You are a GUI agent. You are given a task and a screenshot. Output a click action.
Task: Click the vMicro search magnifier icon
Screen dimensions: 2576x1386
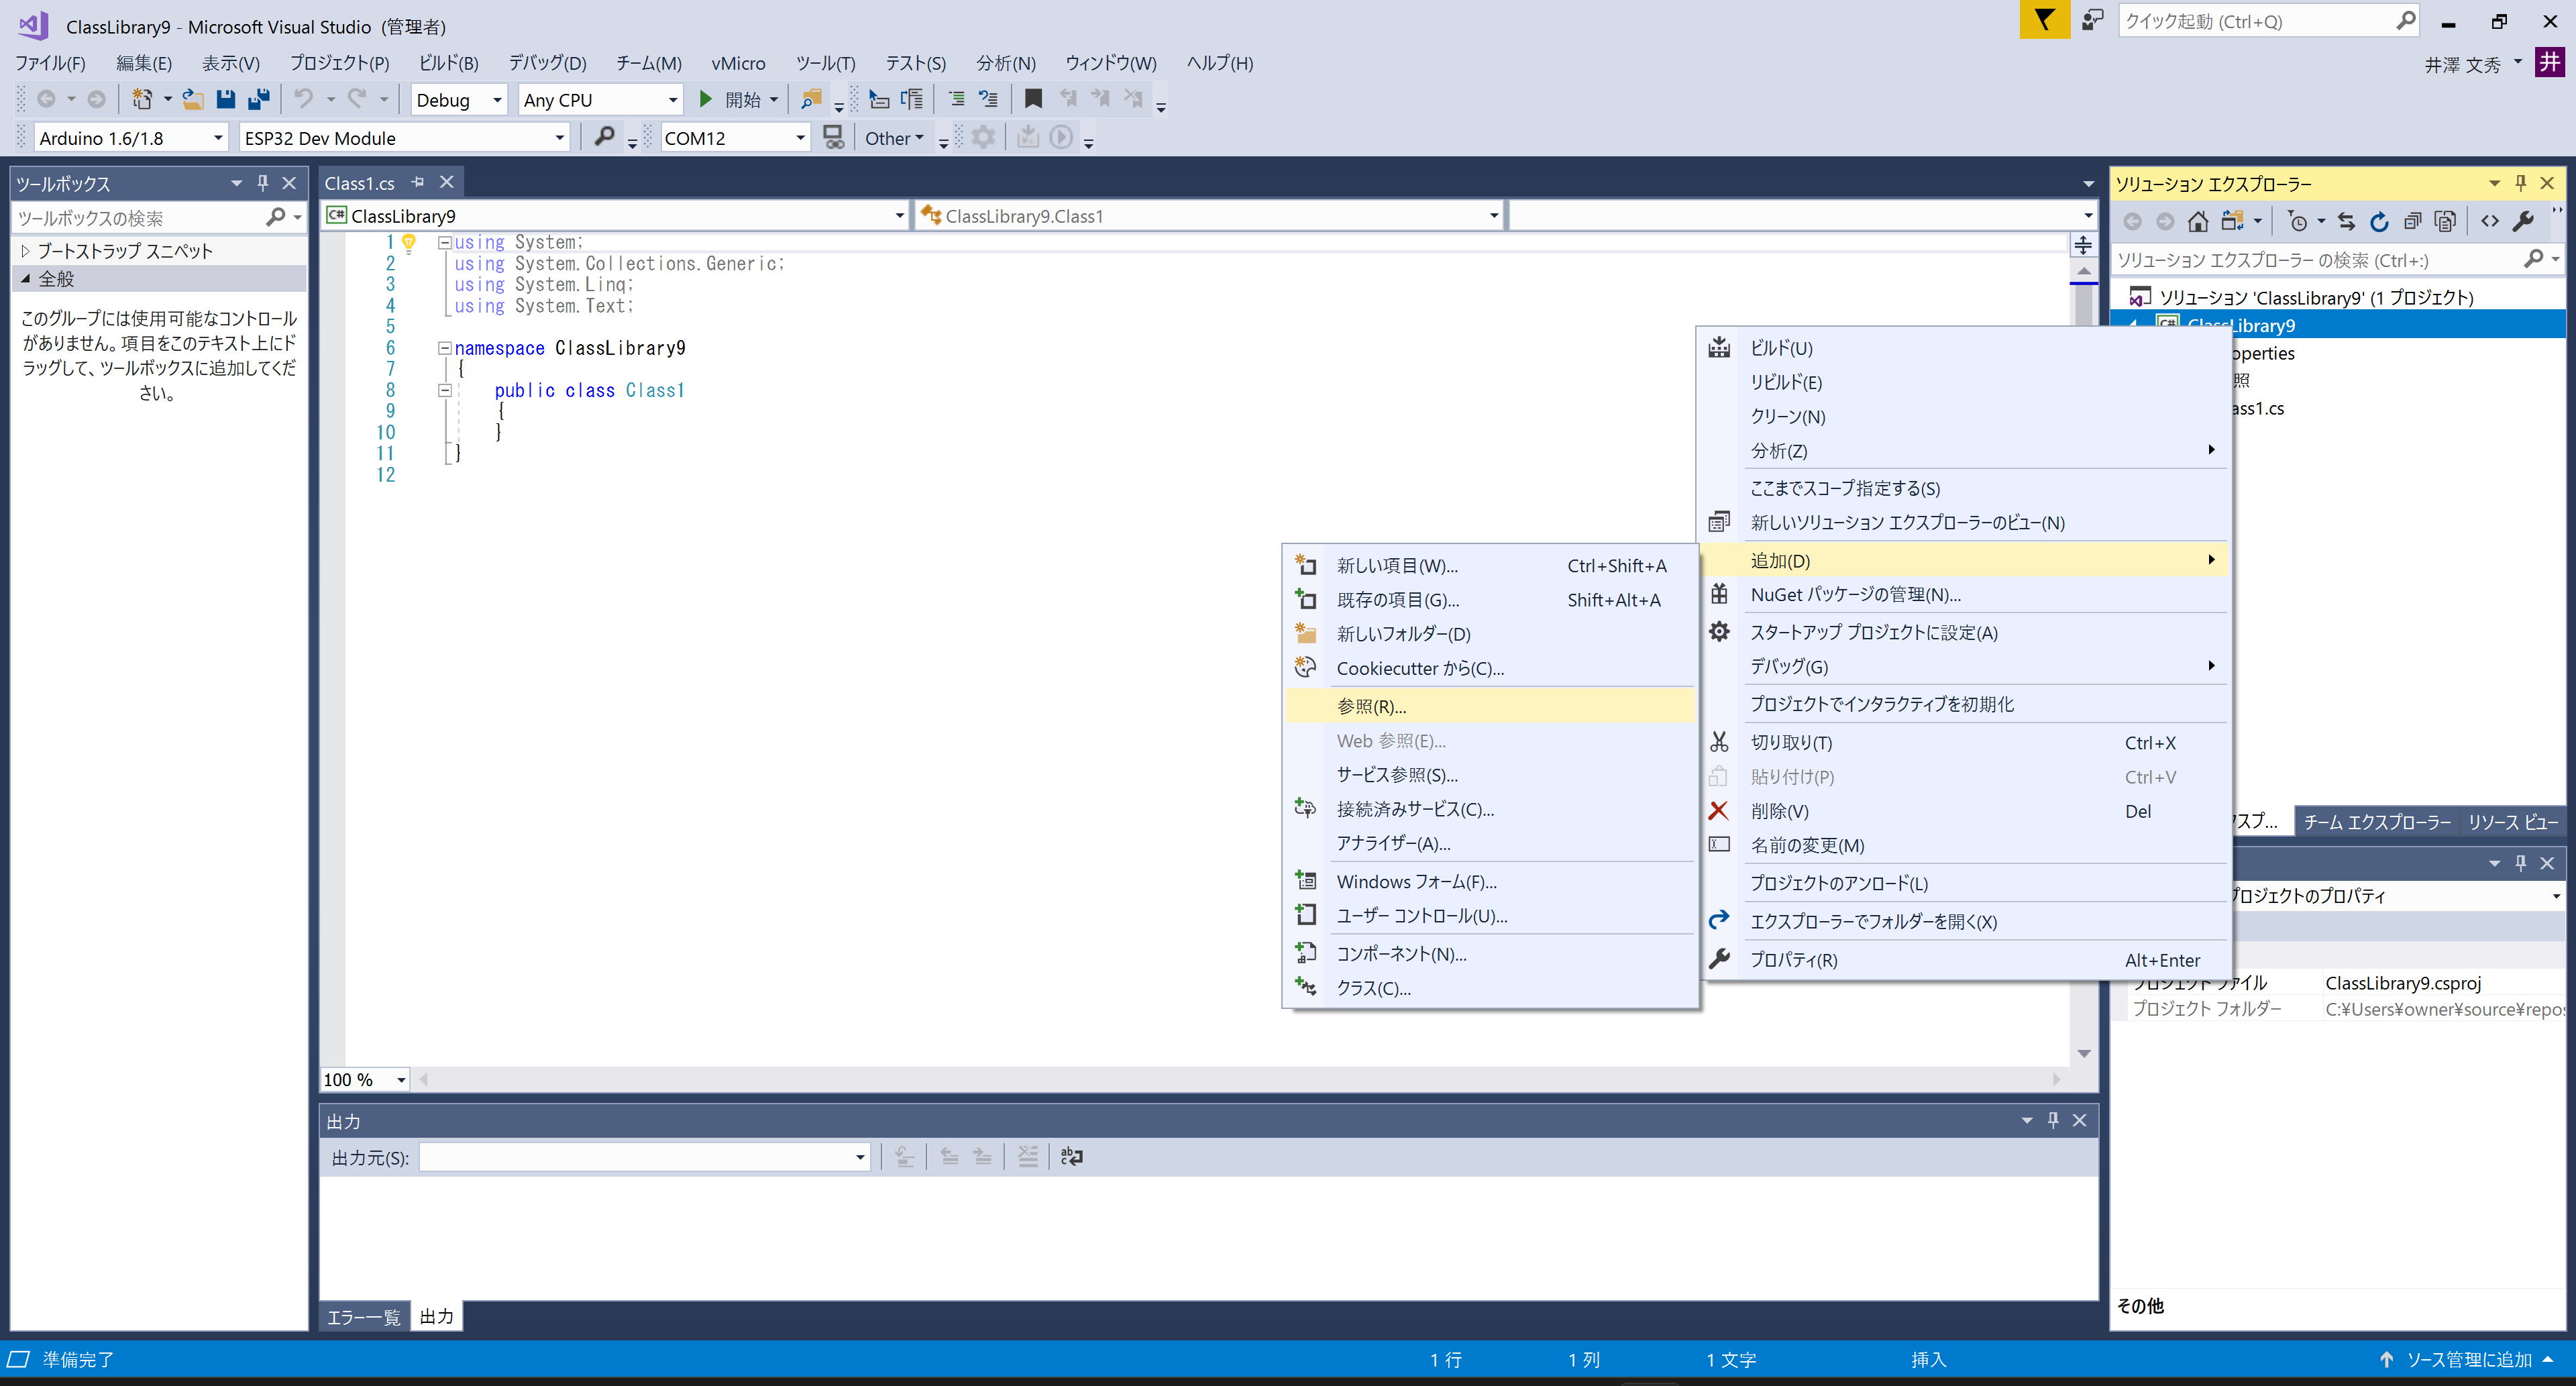point(604,137)
